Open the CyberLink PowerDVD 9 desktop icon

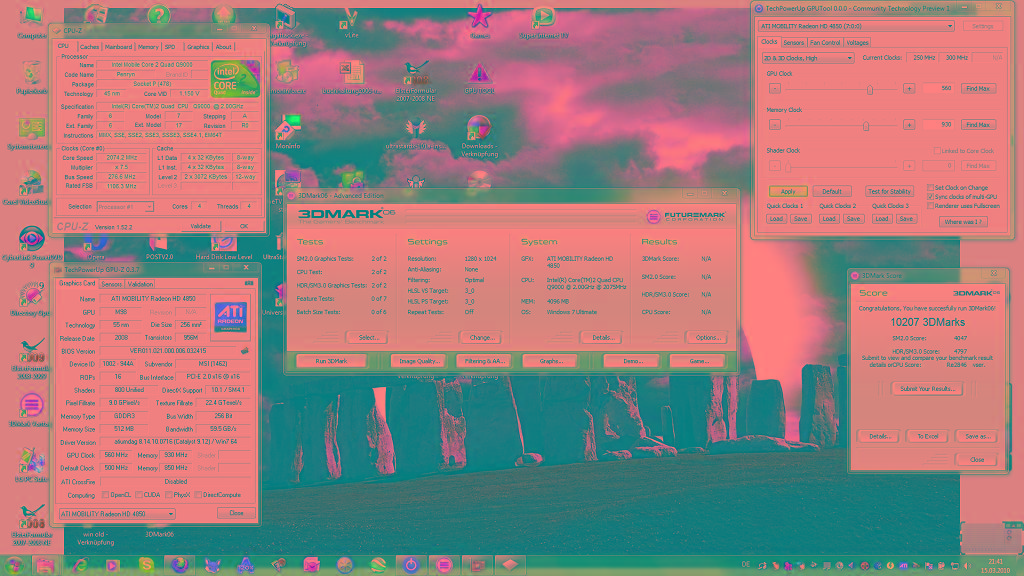tap(31, 247)
